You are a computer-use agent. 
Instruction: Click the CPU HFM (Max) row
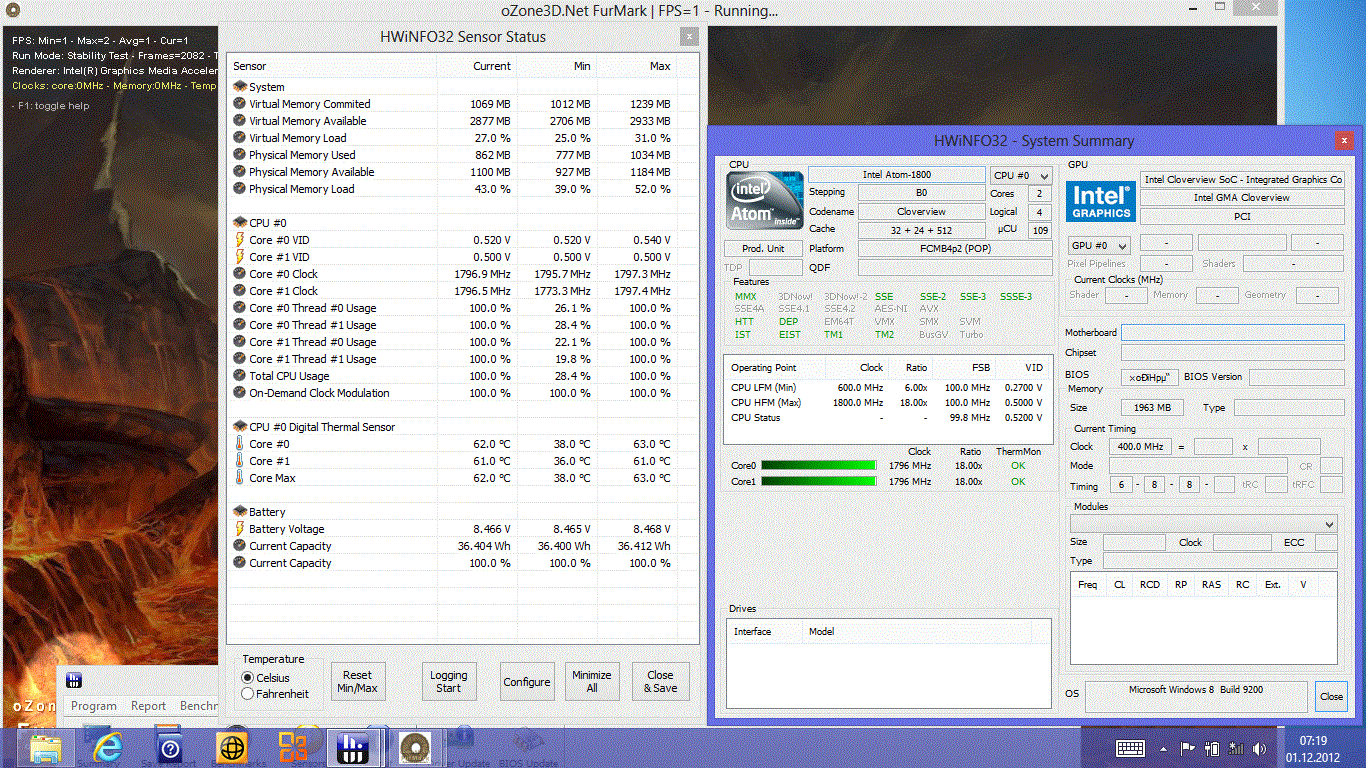coord(887,403)
